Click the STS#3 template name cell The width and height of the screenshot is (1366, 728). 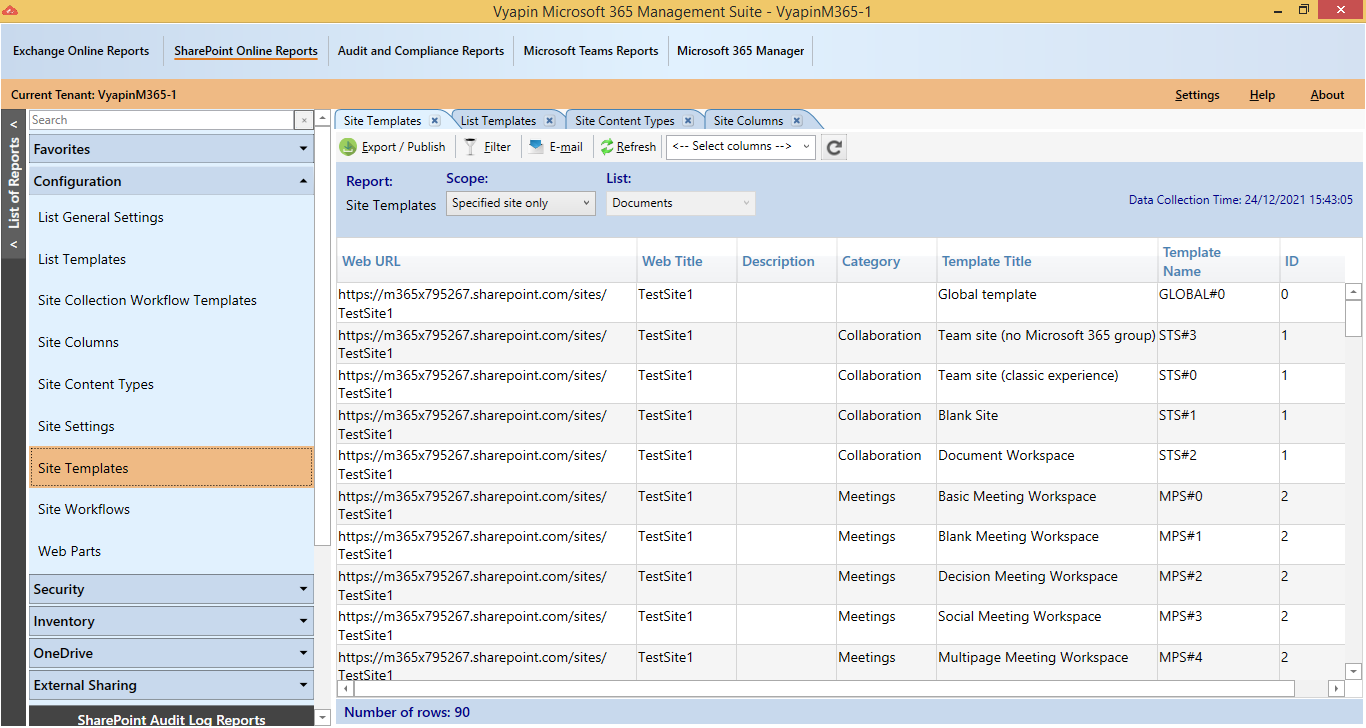(x=1218, y=343)
